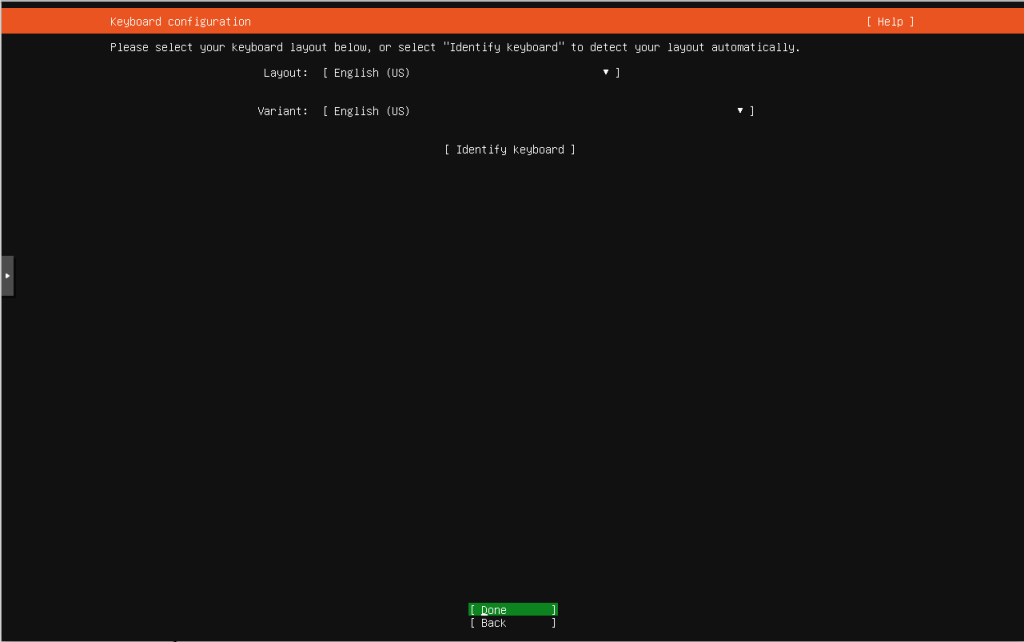Image resolution: width=1024 pixels, height=642 pixels.
Task: Open the Layout dropdown arrow
Action: tap(606, 72)
